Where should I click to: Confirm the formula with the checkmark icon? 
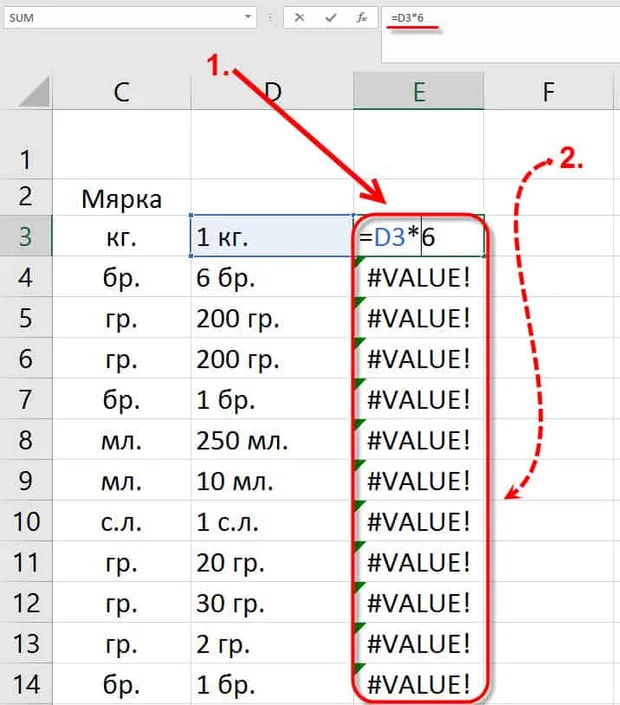331,18
